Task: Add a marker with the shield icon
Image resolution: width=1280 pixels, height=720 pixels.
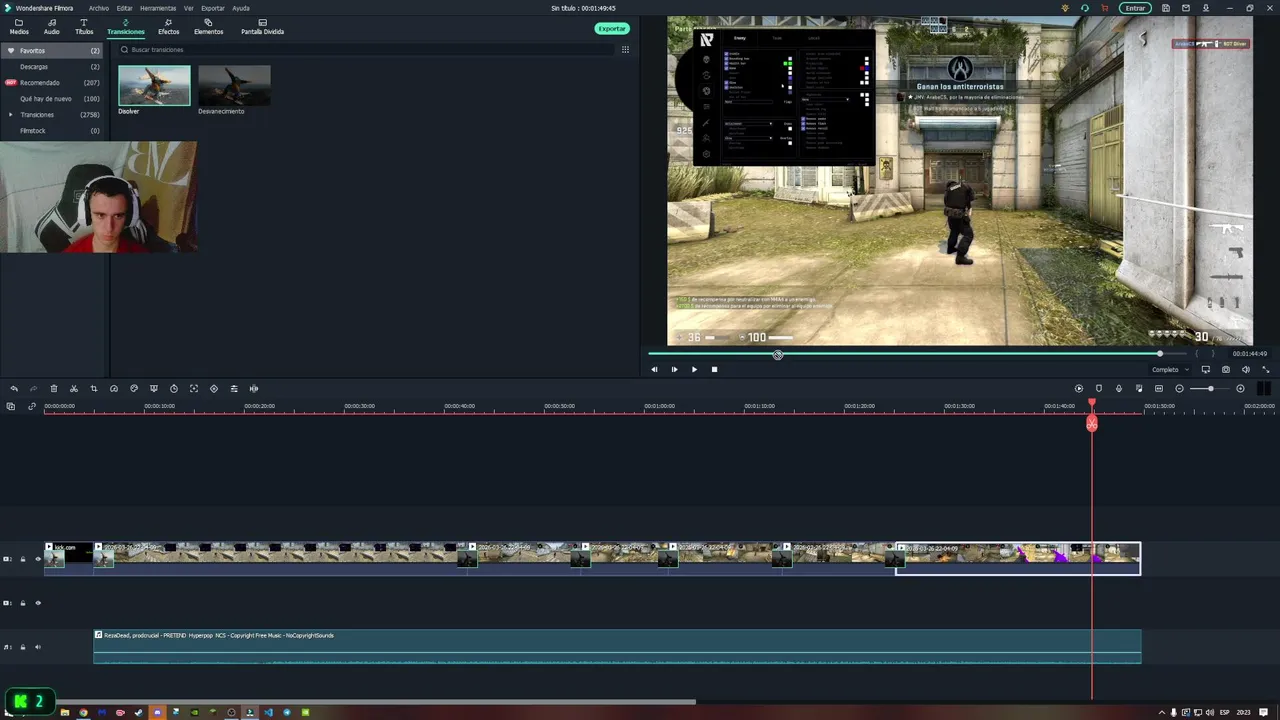Action: (x=1099, y=388)
